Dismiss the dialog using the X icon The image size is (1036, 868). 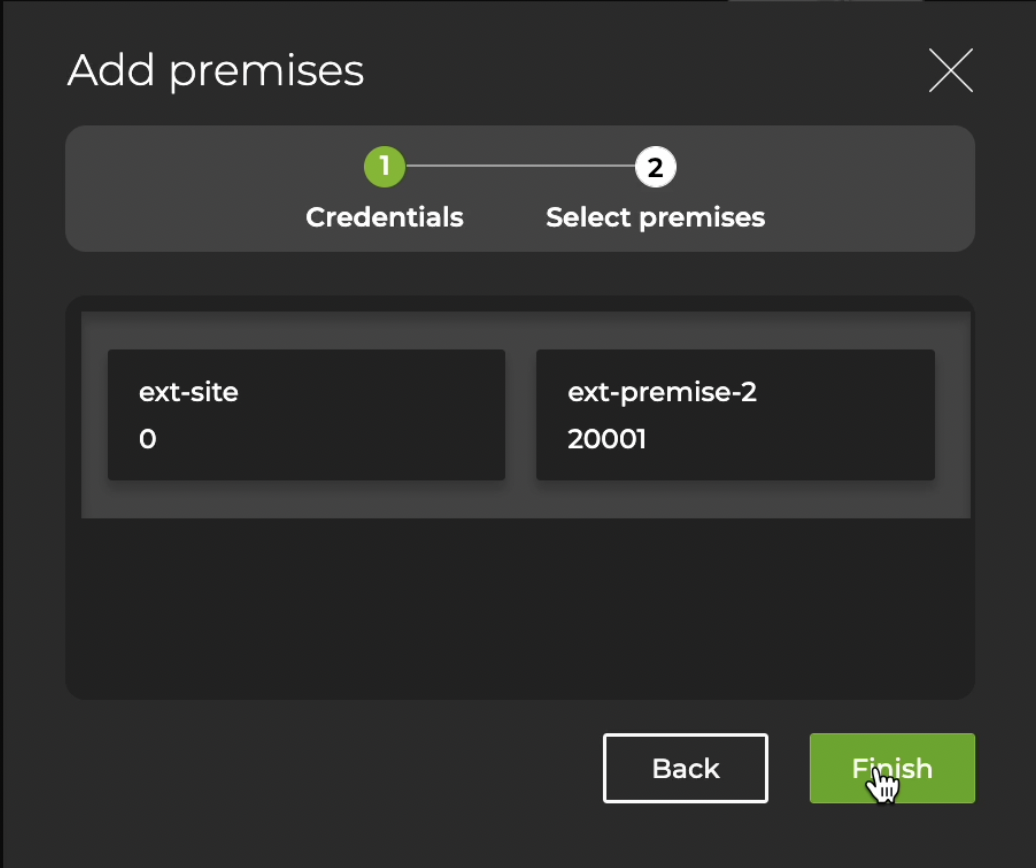pyautogui.click(x=949, y=70)
